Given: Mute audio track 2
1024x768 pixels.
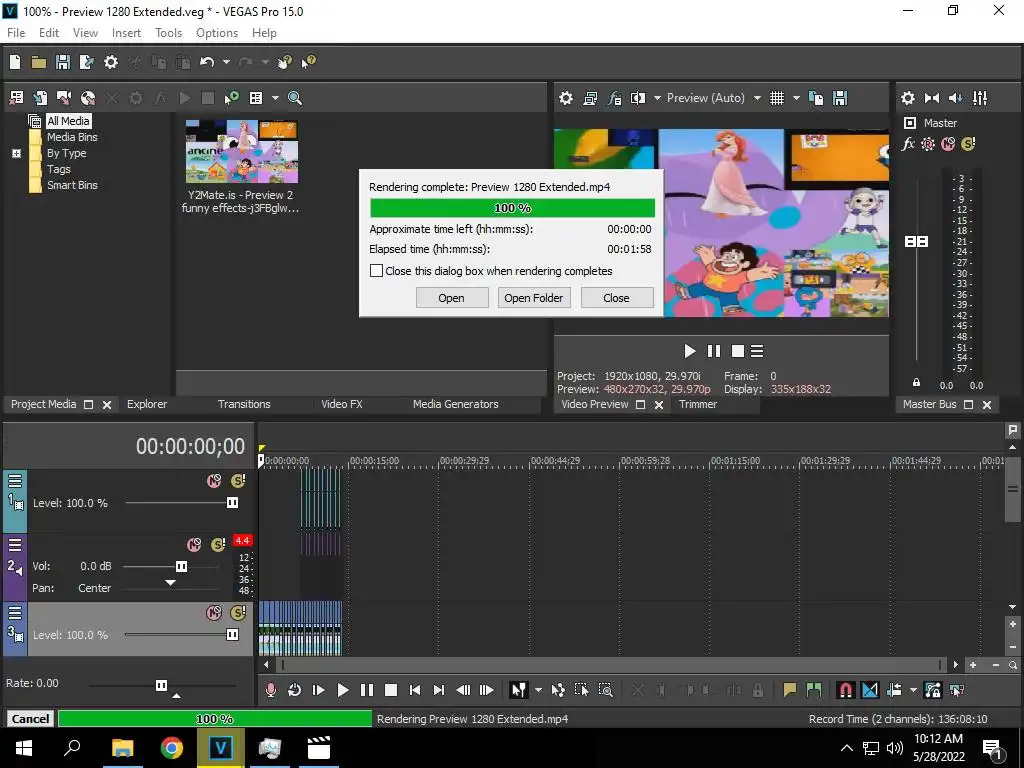Looking at the screenshot, I should tap(194, 545).
